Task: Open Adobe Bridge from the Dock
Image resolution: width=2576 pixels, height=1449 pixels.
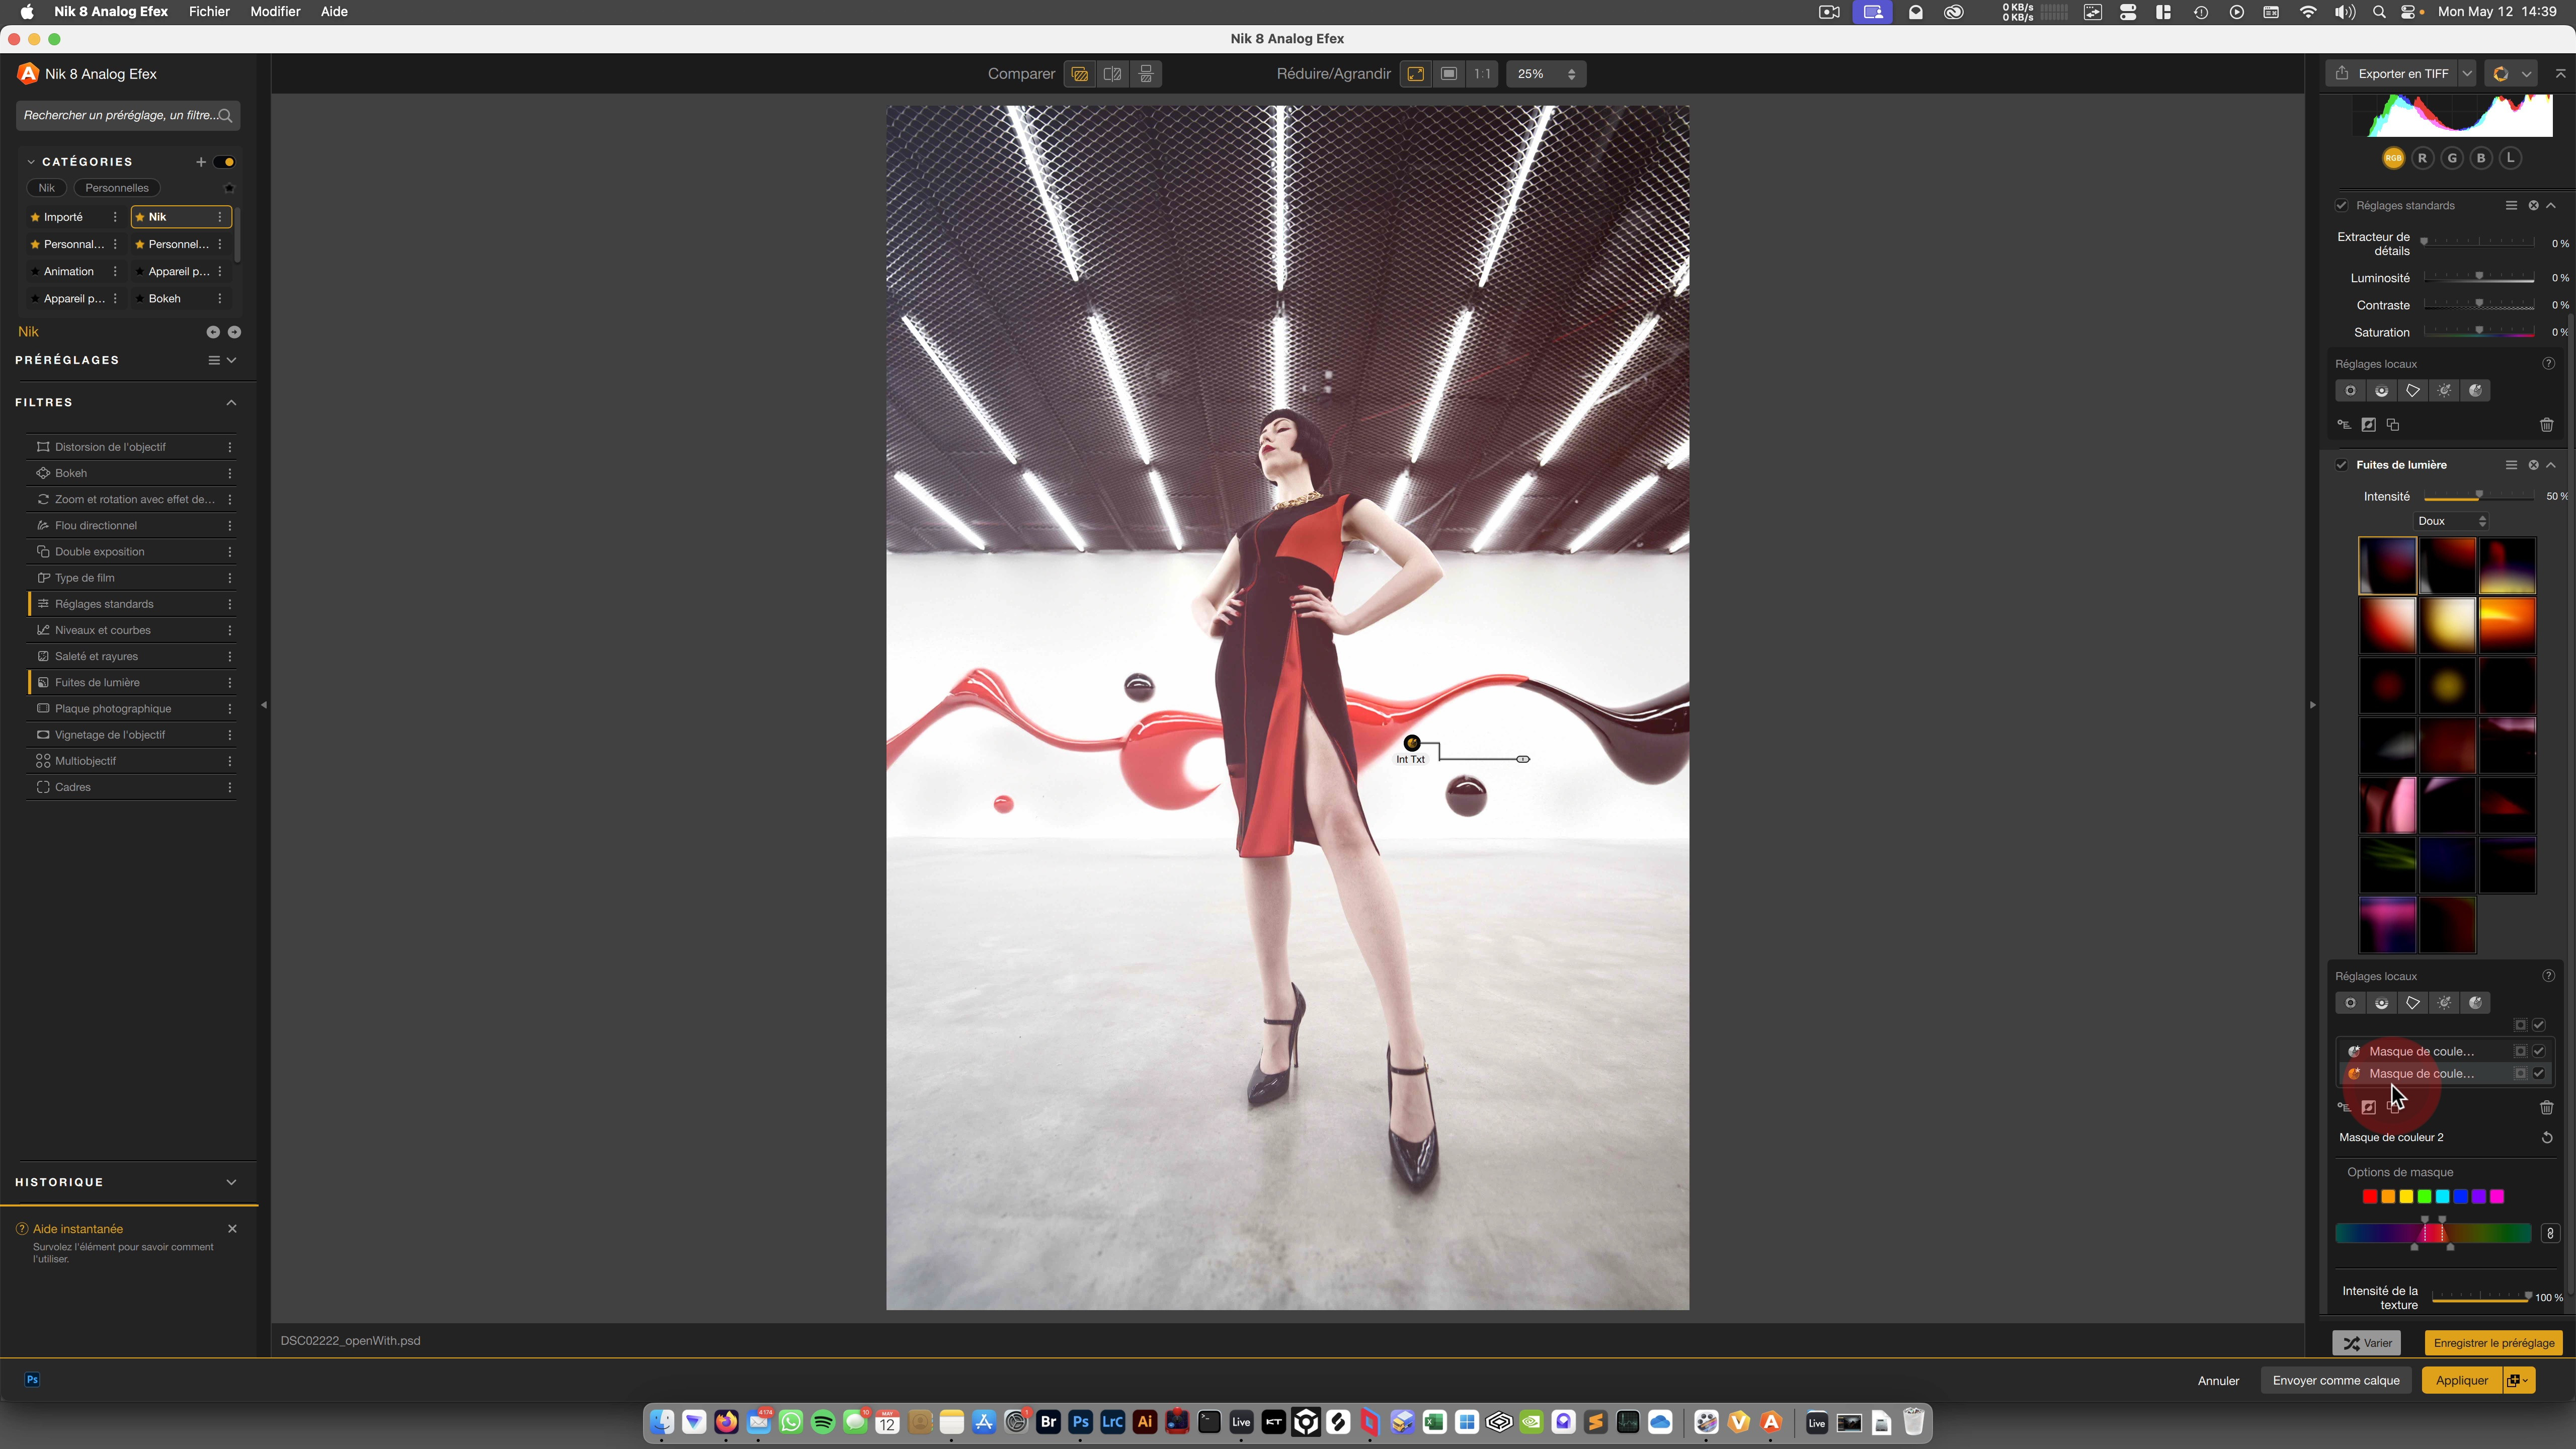Action: [1048, 1422]
